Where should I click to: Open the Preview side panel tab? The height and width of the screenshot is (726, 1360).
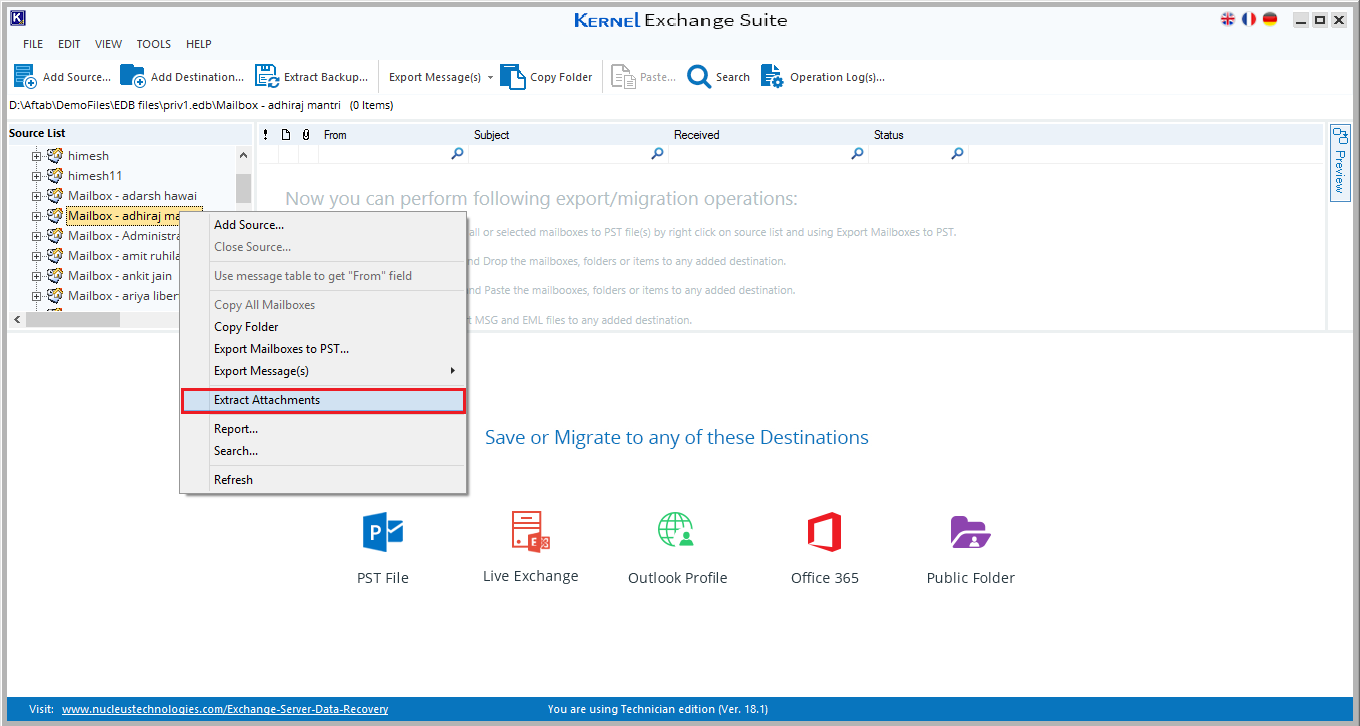1340,161
